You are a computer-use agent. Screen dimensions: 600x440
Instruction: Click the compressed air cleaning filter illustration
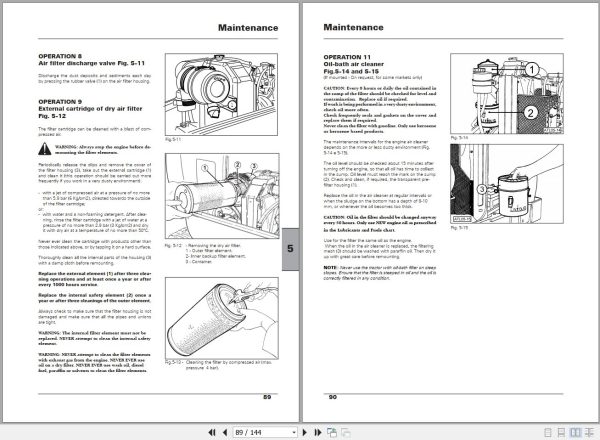point(222,318)
